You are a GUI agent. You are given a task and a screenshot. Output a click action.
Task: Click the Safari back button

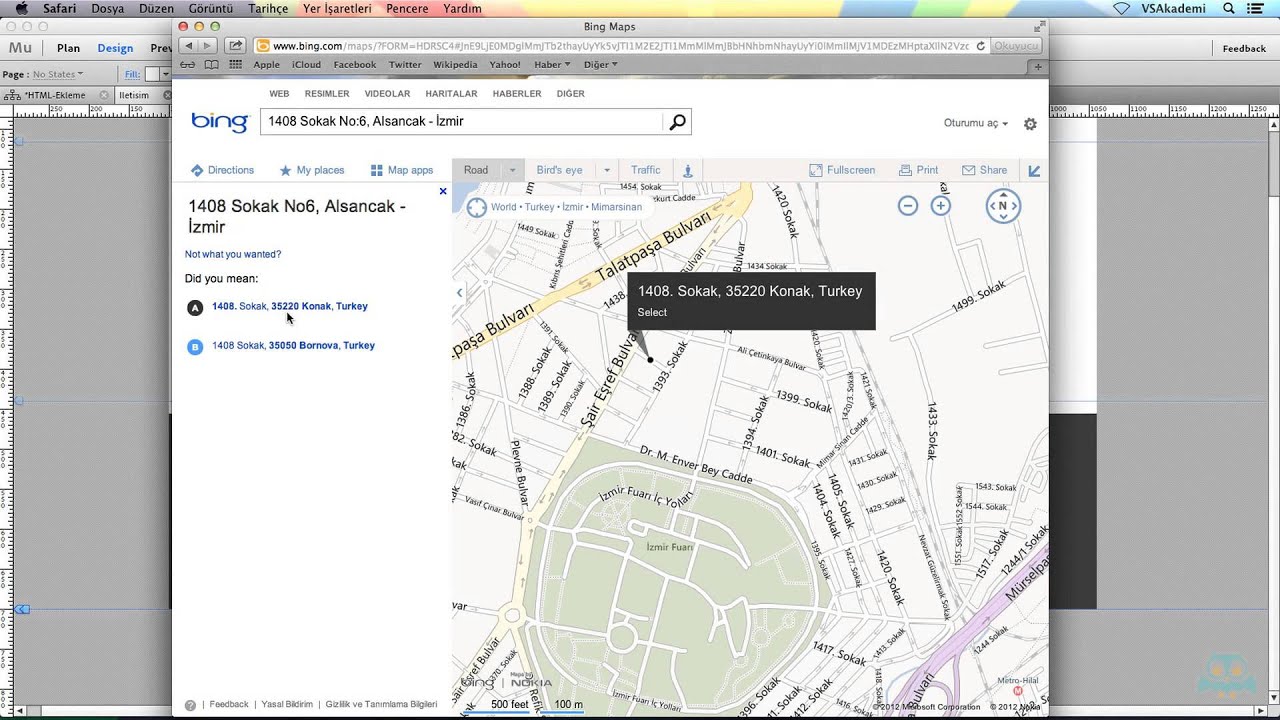pyautogui.click(x=189, y=46)
